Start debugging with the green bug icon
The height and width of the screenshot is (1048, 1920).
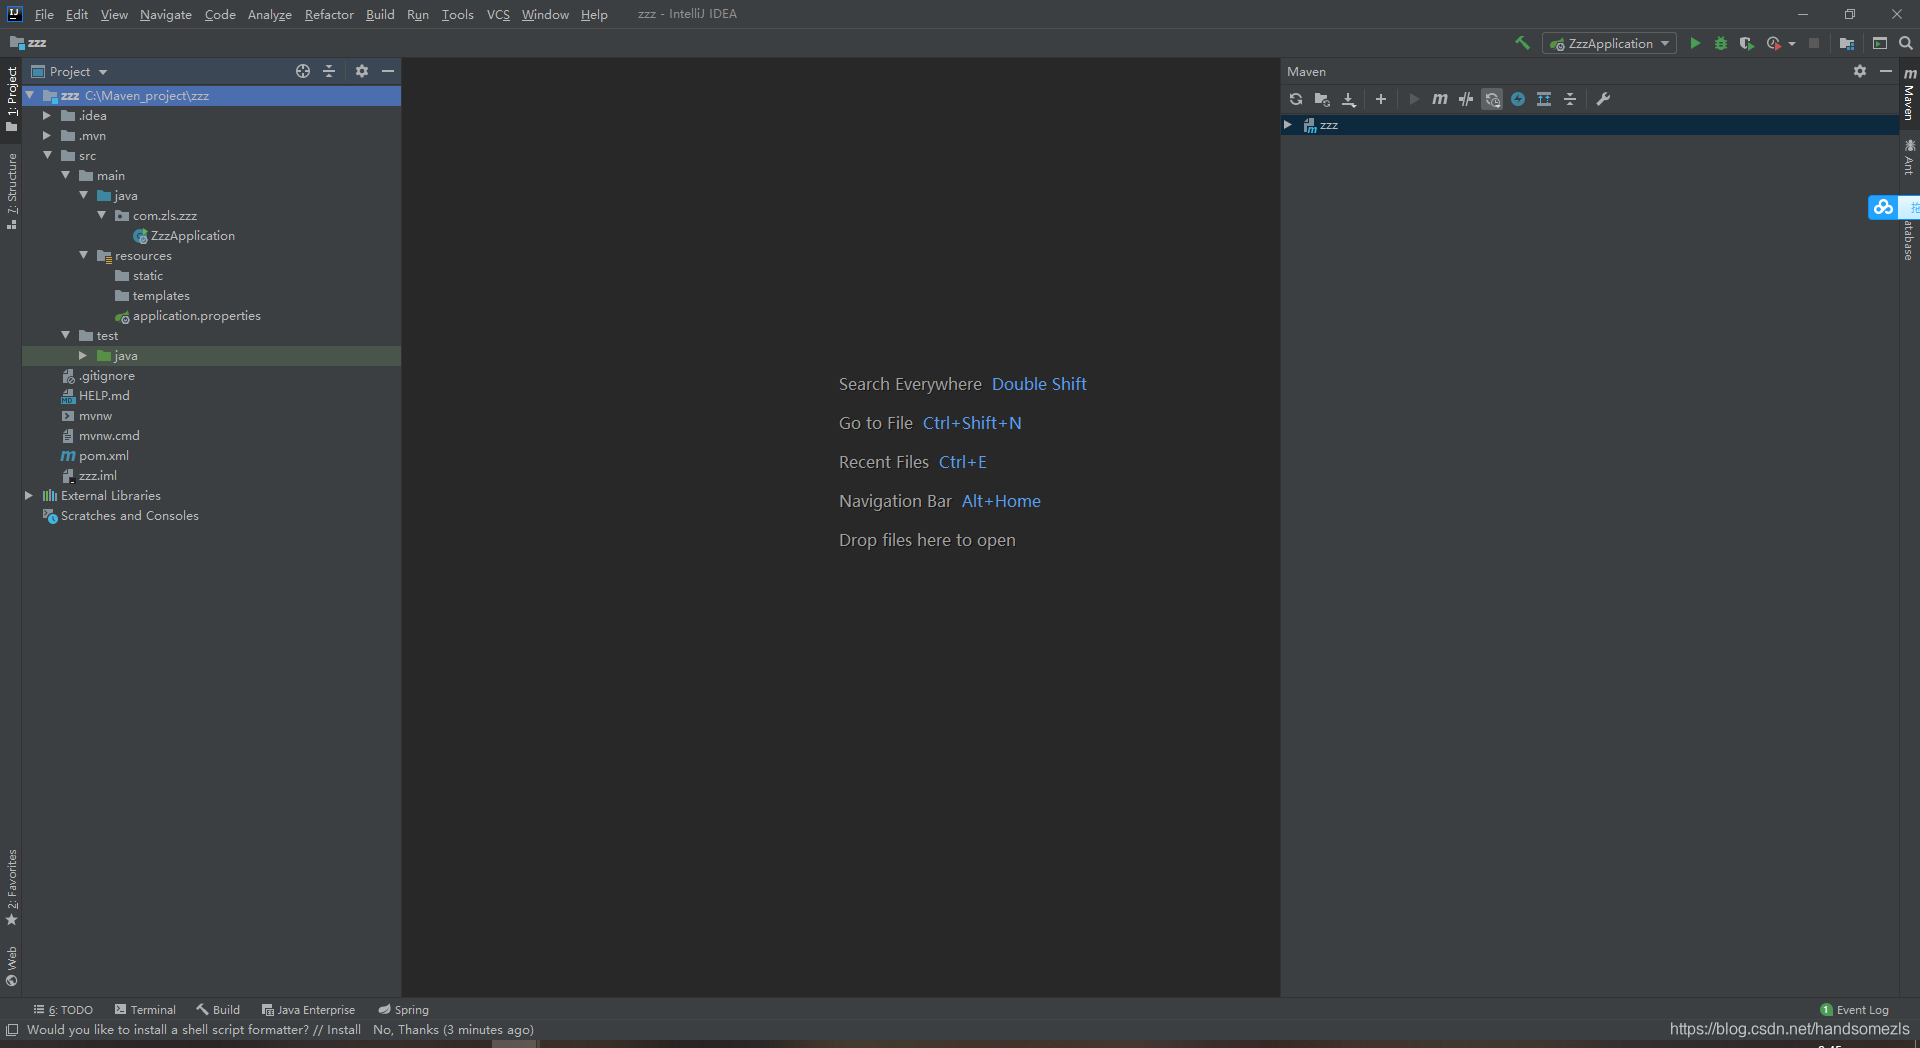pyautogui.click(x=1721, y=43)
